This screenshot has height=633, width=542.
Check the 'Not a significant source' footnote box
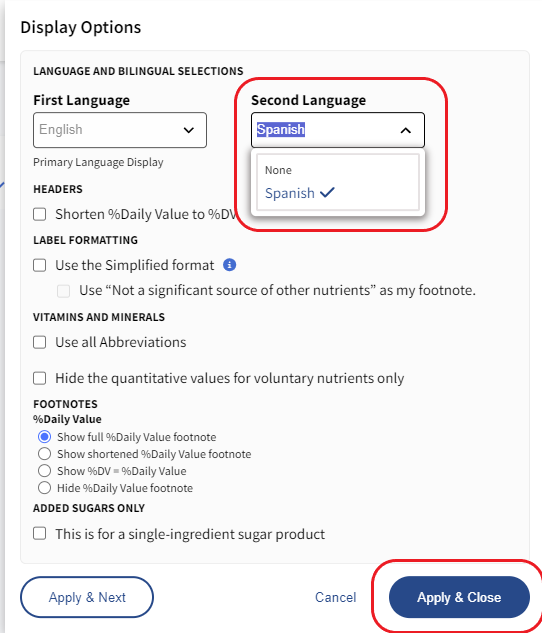tap(63, 291)
